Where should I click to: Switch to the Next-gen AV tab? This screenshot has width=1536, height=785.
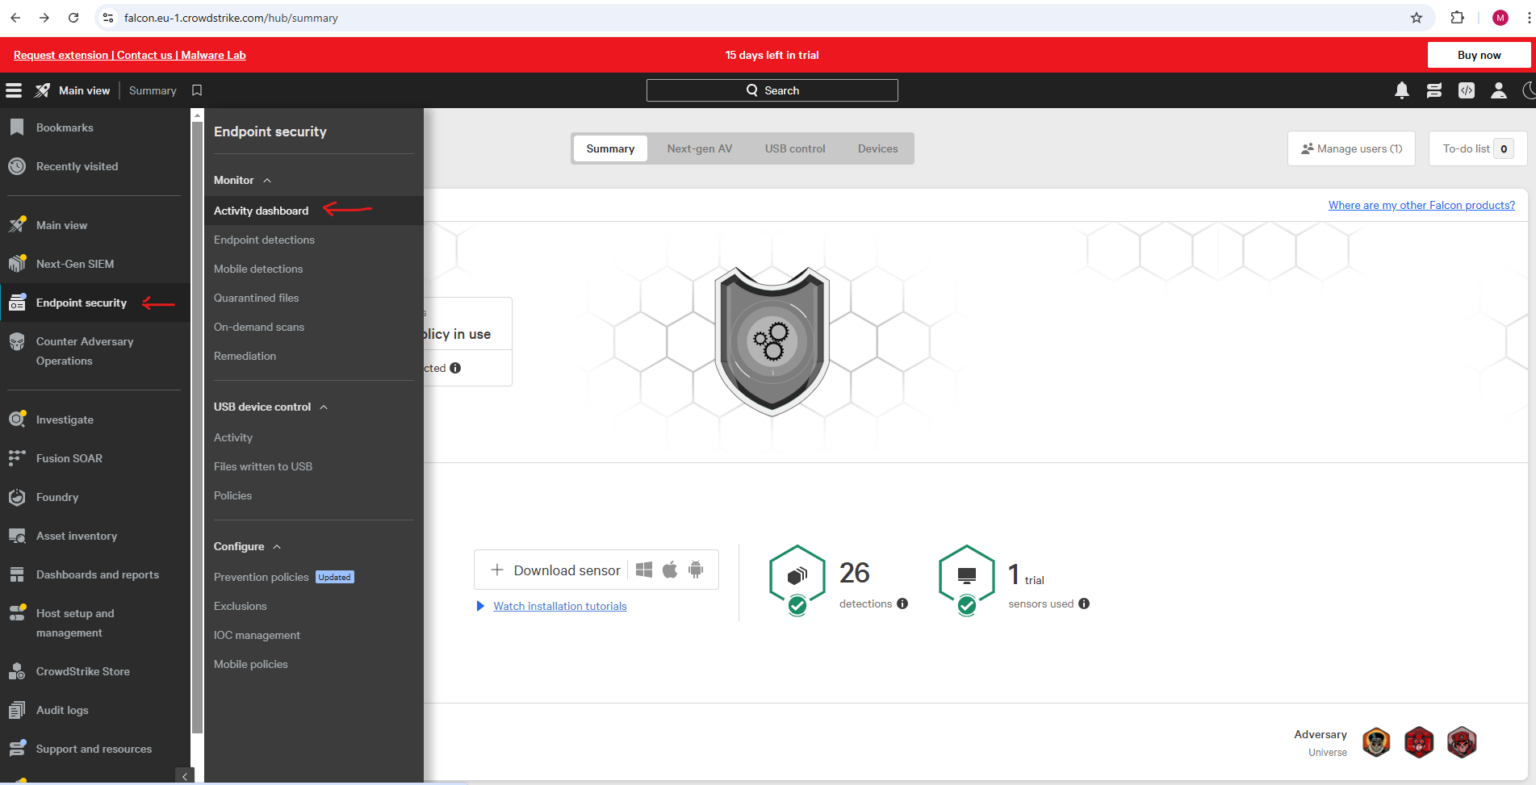[699, 148]
